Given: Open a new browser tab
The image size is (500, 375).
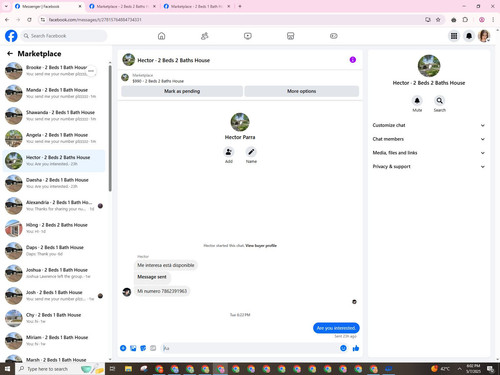Looking at the screenshot, I should [240, 6].
